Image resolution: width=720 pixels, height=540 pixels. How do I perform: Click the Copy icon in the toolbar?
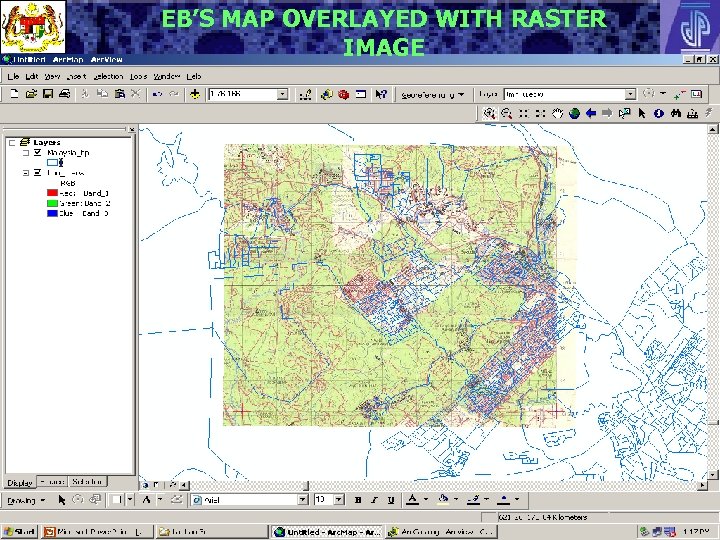(102, 94)
